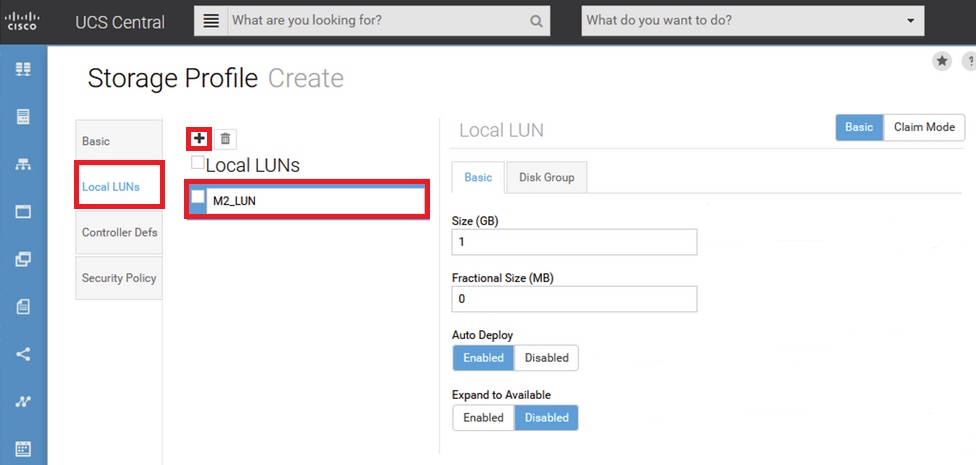Open the calendar sidebar icon
Screen dimensions: 976x465
click(x=23, y=449)
